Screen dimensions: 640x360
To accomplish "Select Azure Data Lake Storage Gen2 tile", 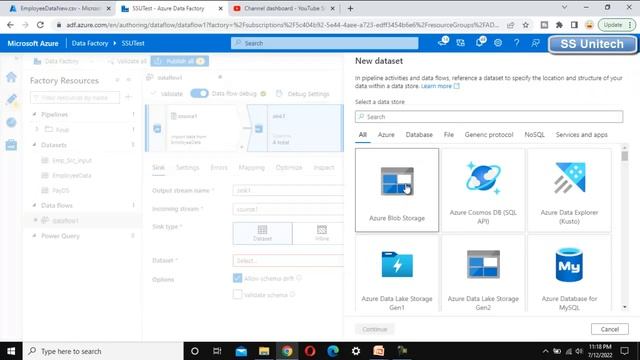I will 483,273.
